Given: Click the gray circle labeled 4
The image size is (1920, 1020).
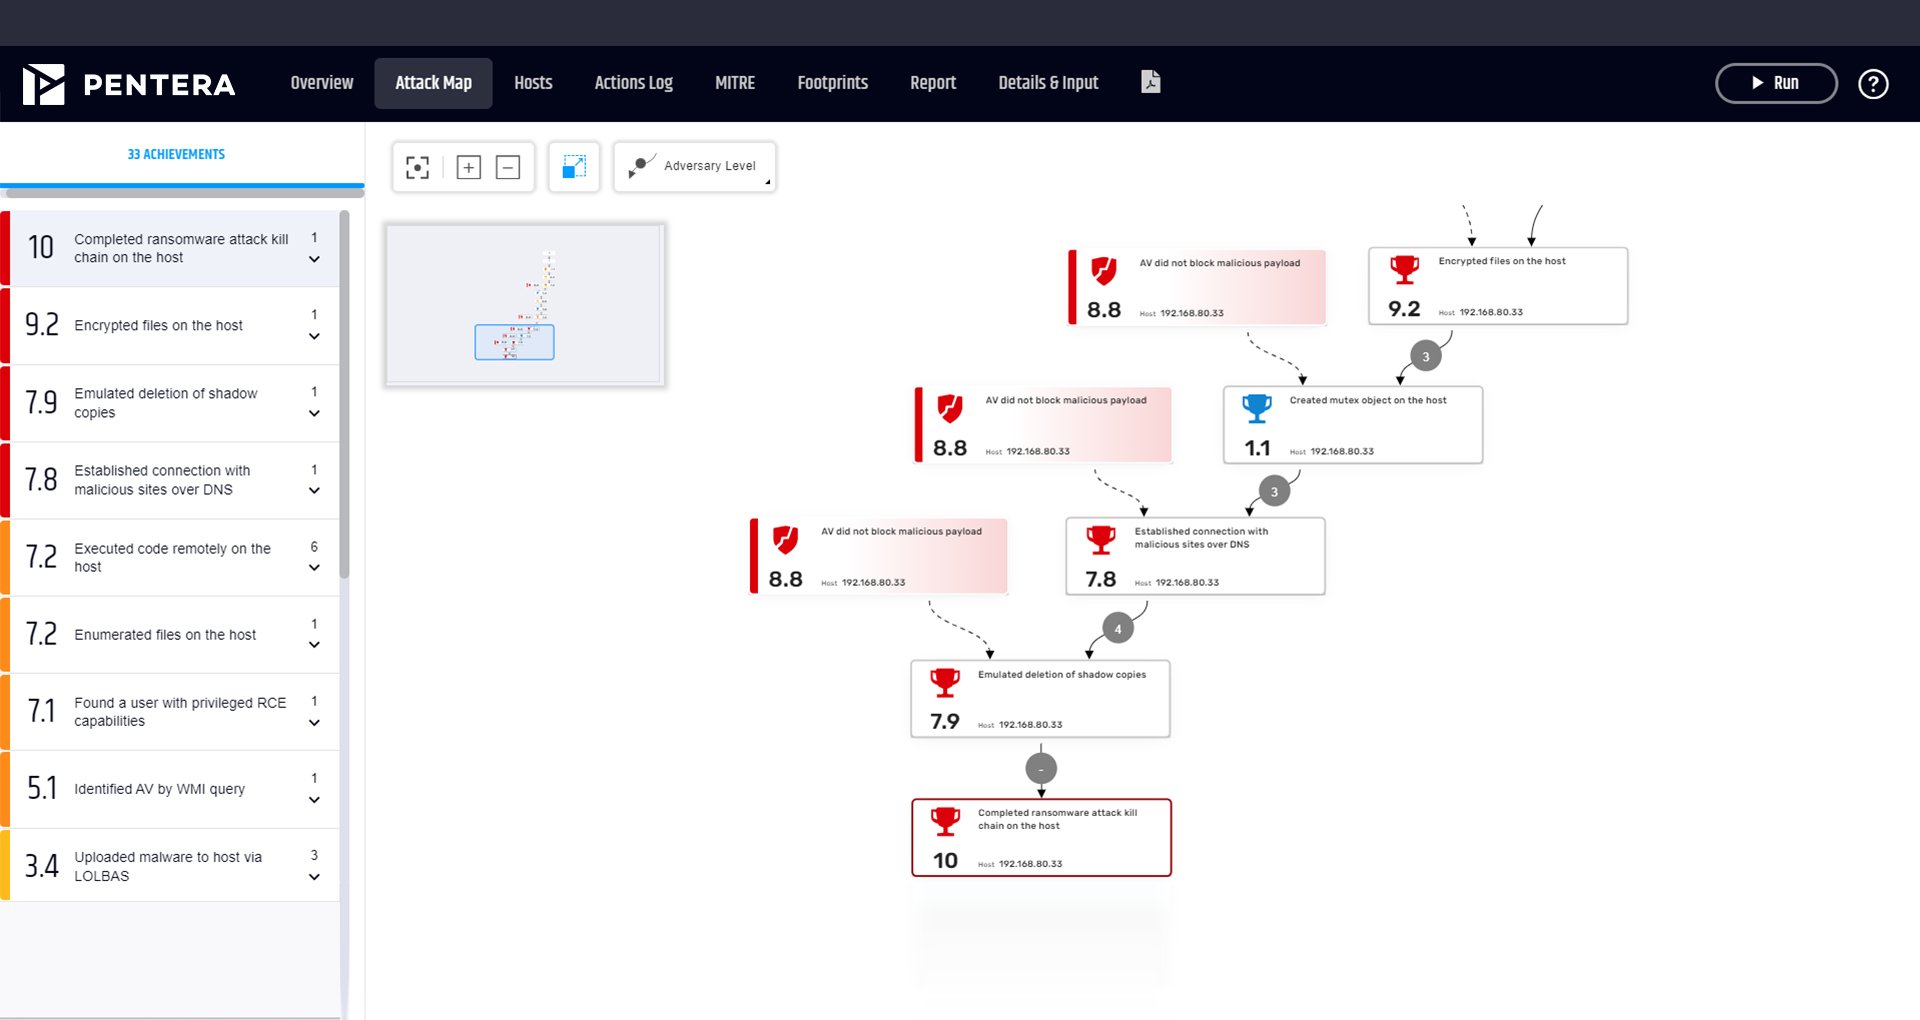Looking at the screenshot, I should (x=1118, y=629).
